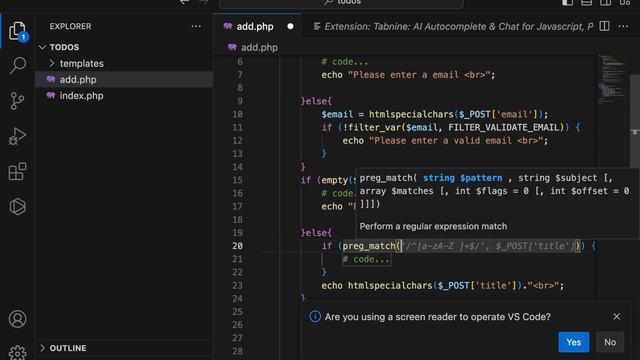Screen dimensions: 640x360
Task: Click the 'Please enter a email' string
Action: point(418,75)
